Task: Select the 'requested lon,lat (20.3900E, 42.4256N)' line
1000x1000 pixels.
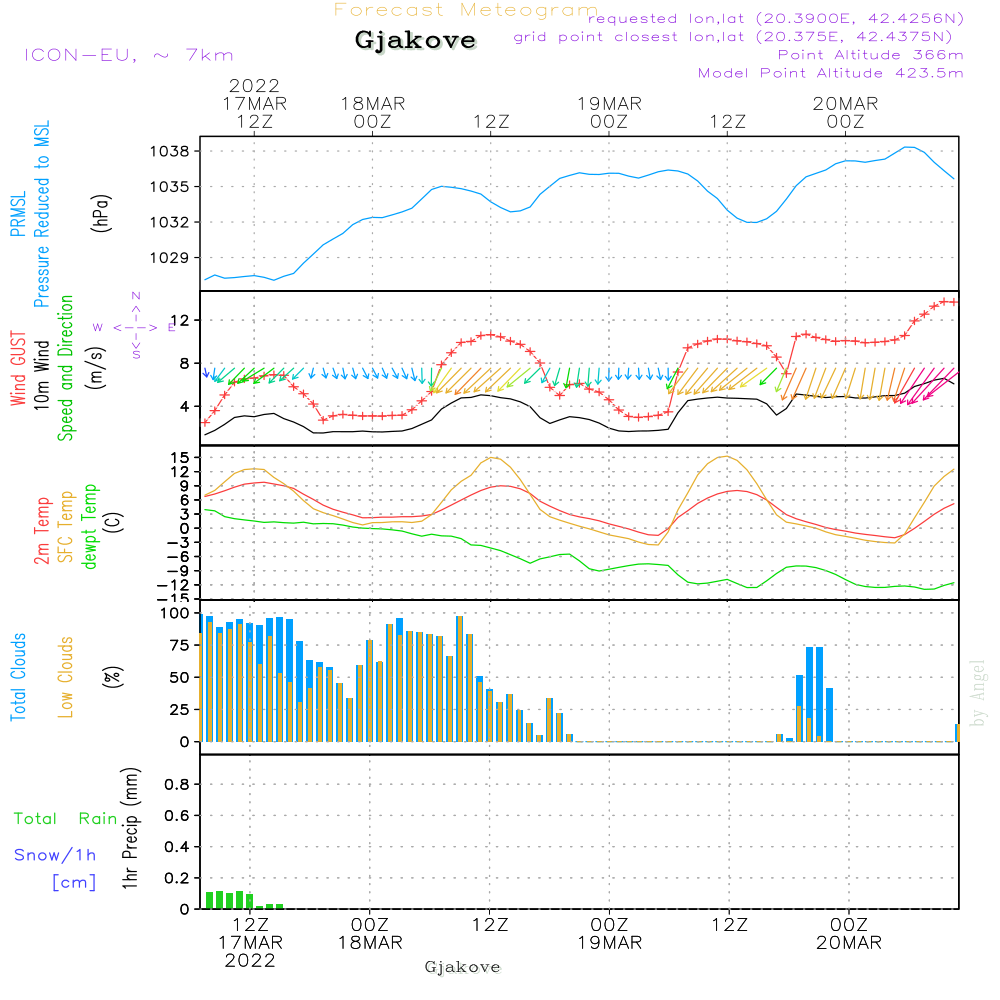Action: [776, 18]
